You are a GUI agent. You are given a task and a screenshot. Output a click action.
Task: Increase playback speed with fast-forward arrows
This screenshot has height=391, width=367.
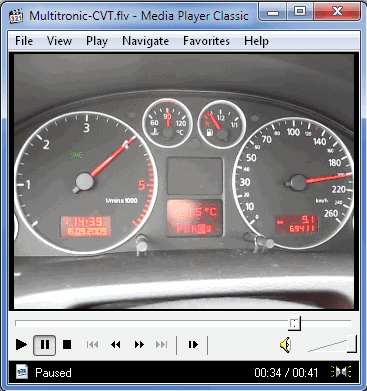tap(139, 344)
